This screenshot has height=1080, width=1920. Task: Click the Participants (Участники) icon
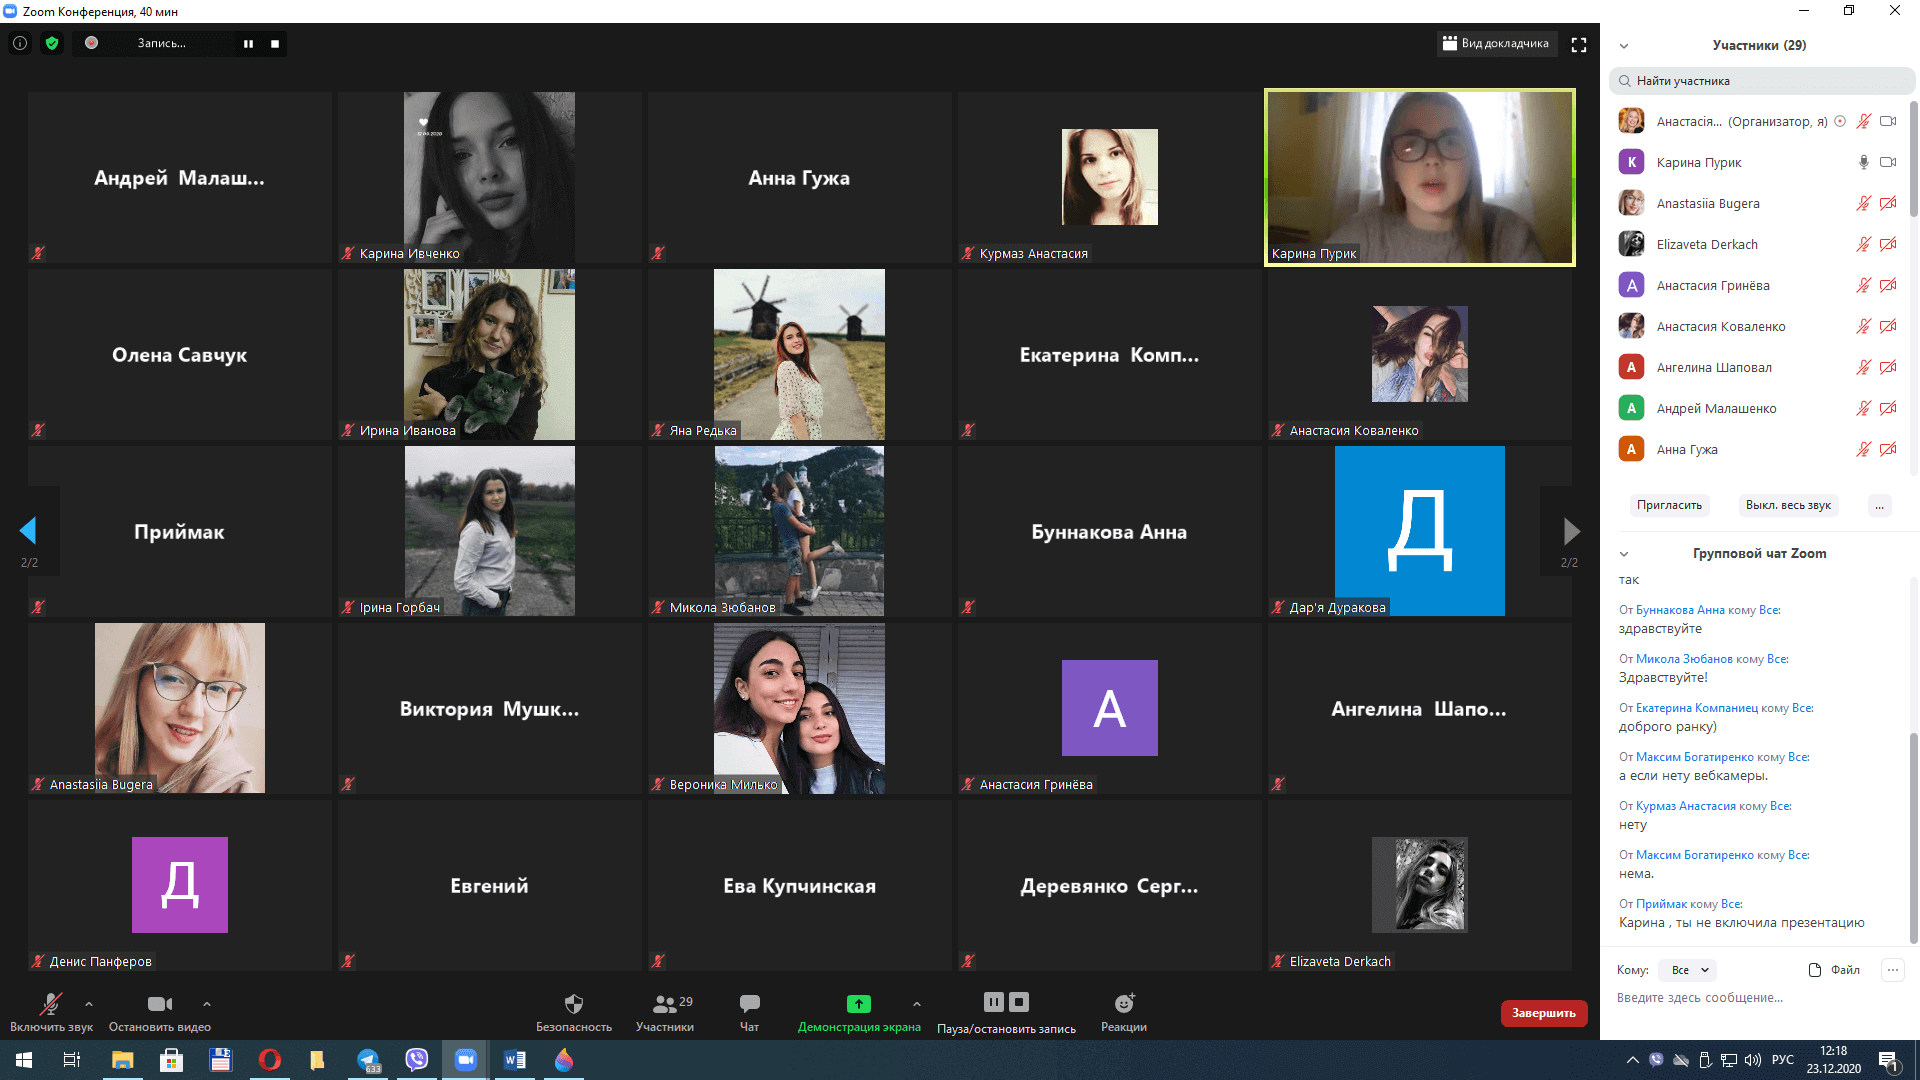[x=664, y=1003]
